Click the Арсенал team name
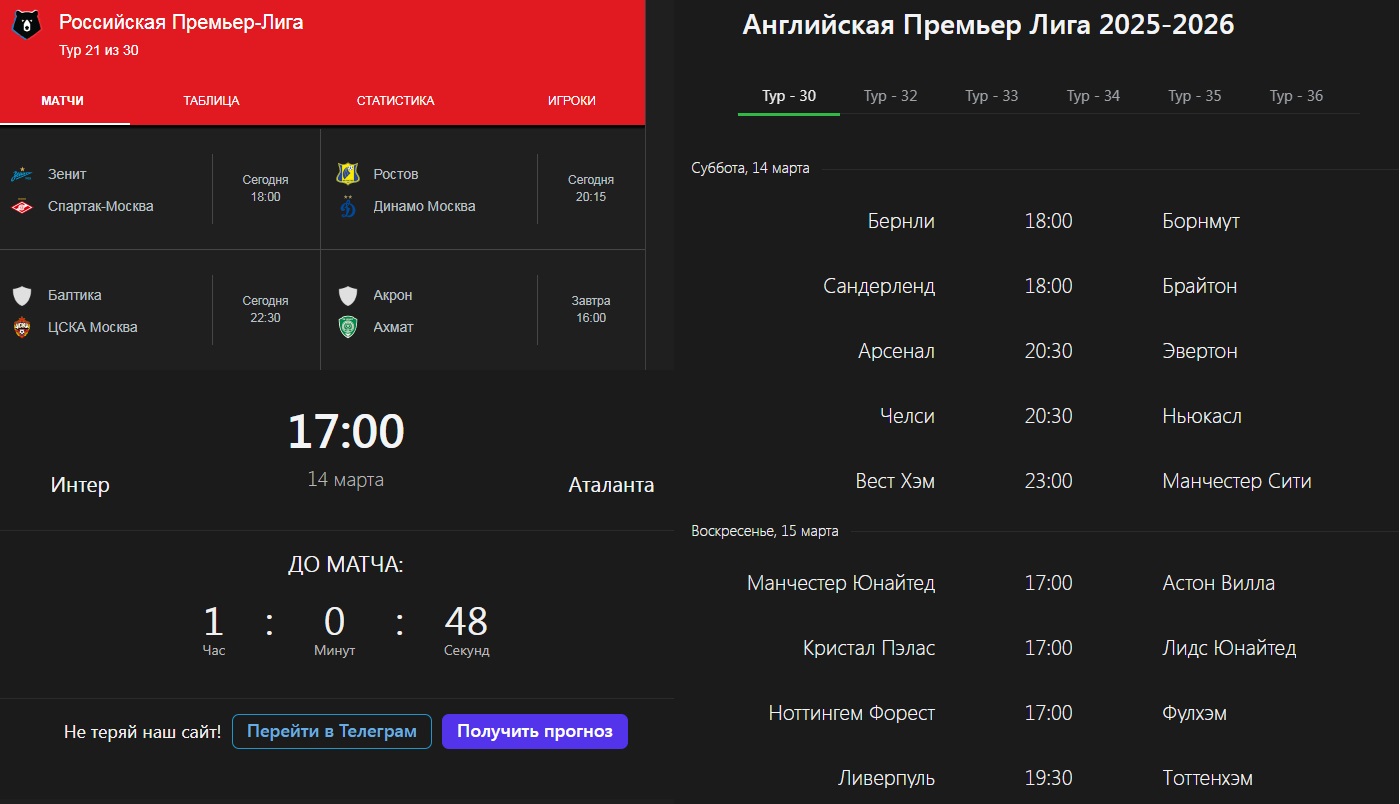Viewport: 1400px width, 804px height. pos(896,351)
